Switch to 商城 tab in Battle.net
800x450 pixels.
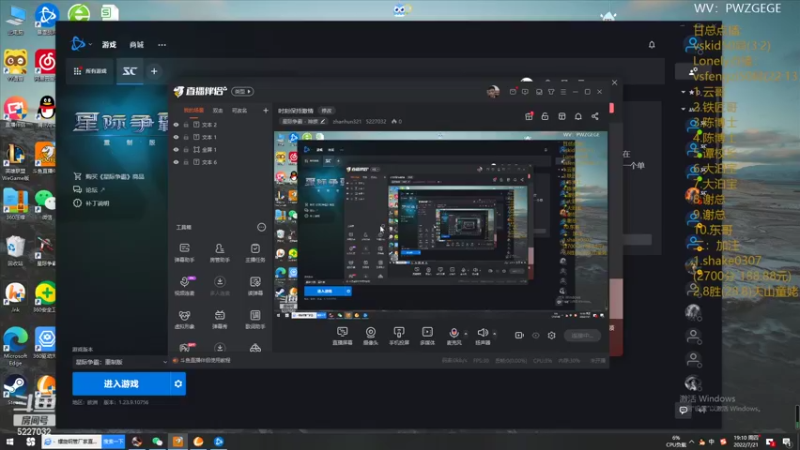136,45
